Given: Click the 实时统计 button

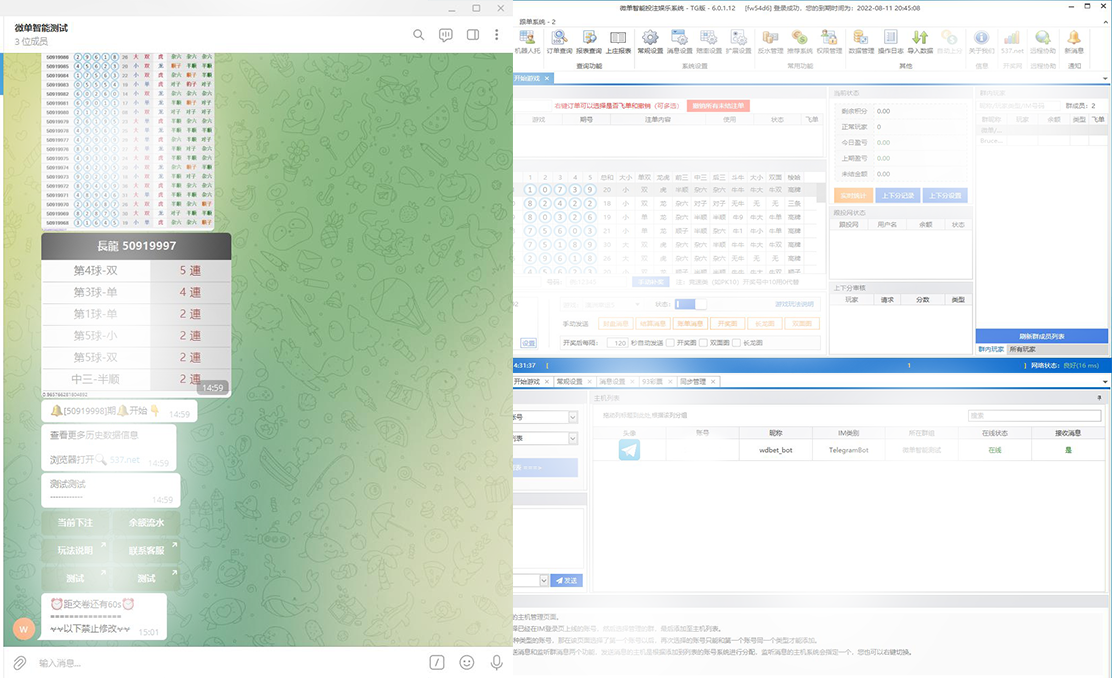Looking at the screenshot, I should (854, 195).
